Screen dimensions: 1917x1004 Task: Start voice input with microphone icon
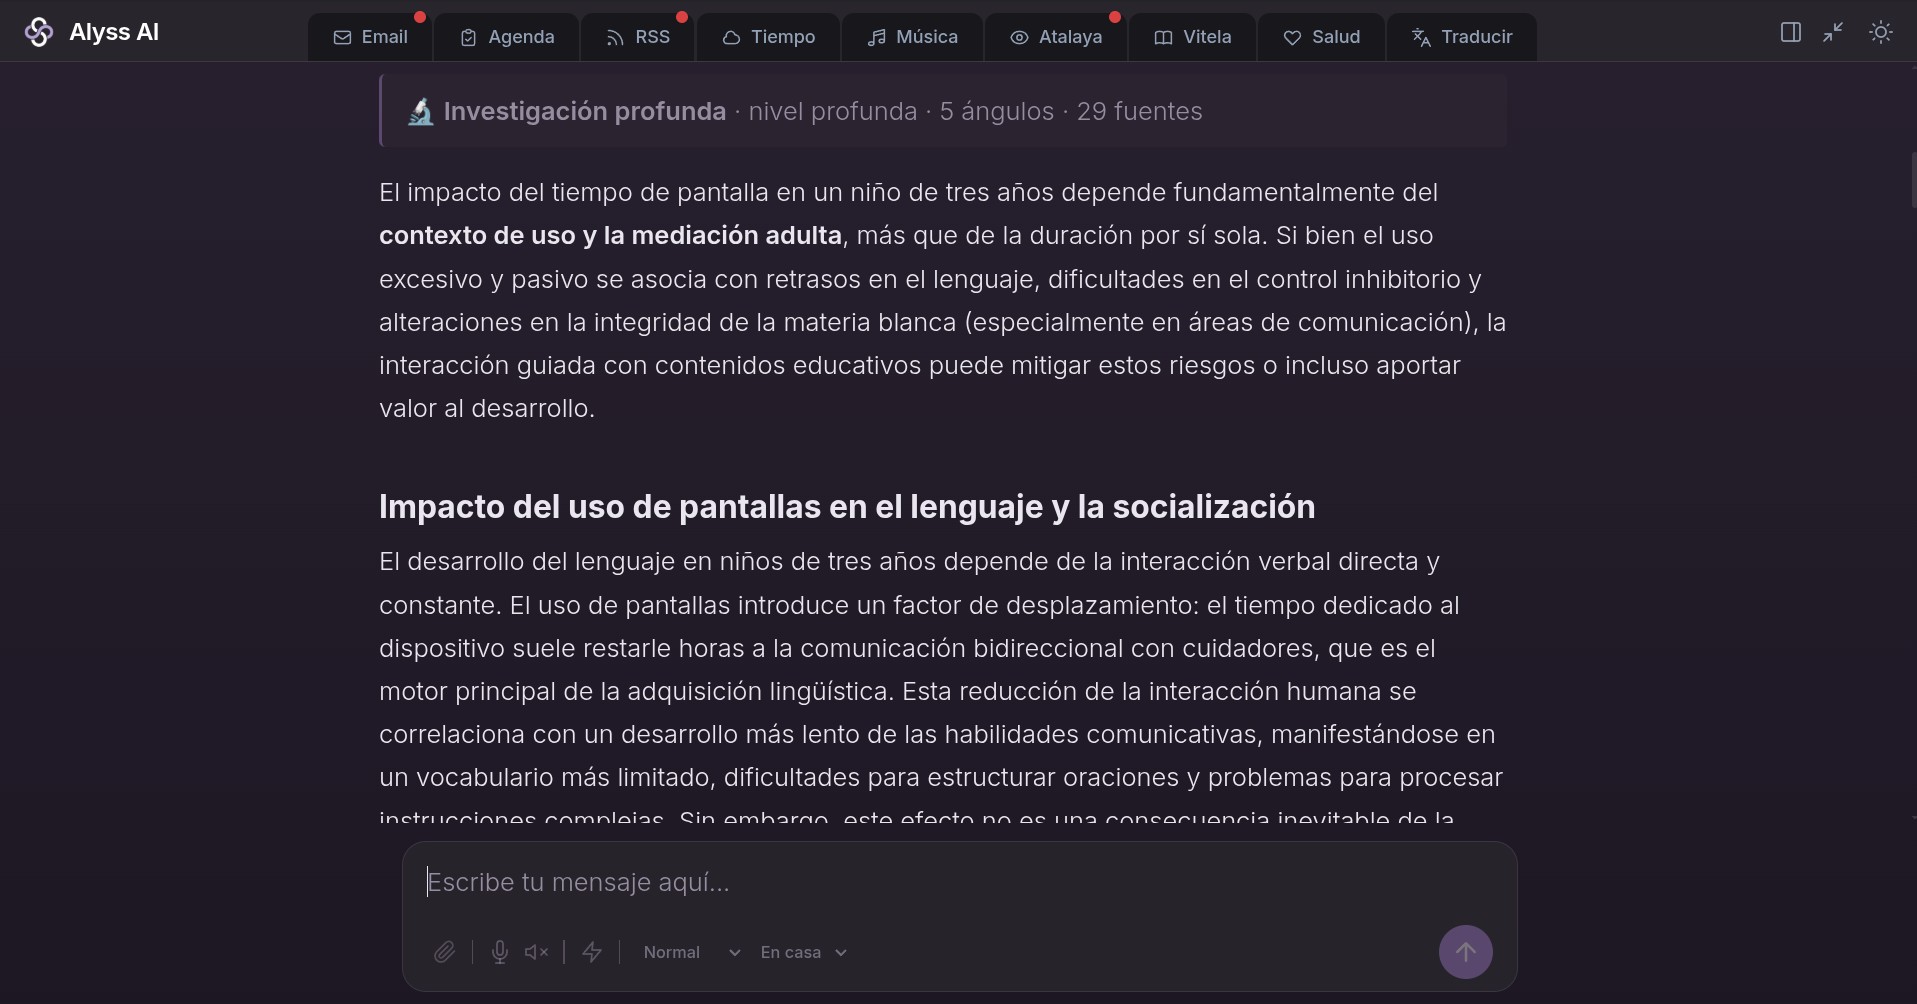pos(500,952)
